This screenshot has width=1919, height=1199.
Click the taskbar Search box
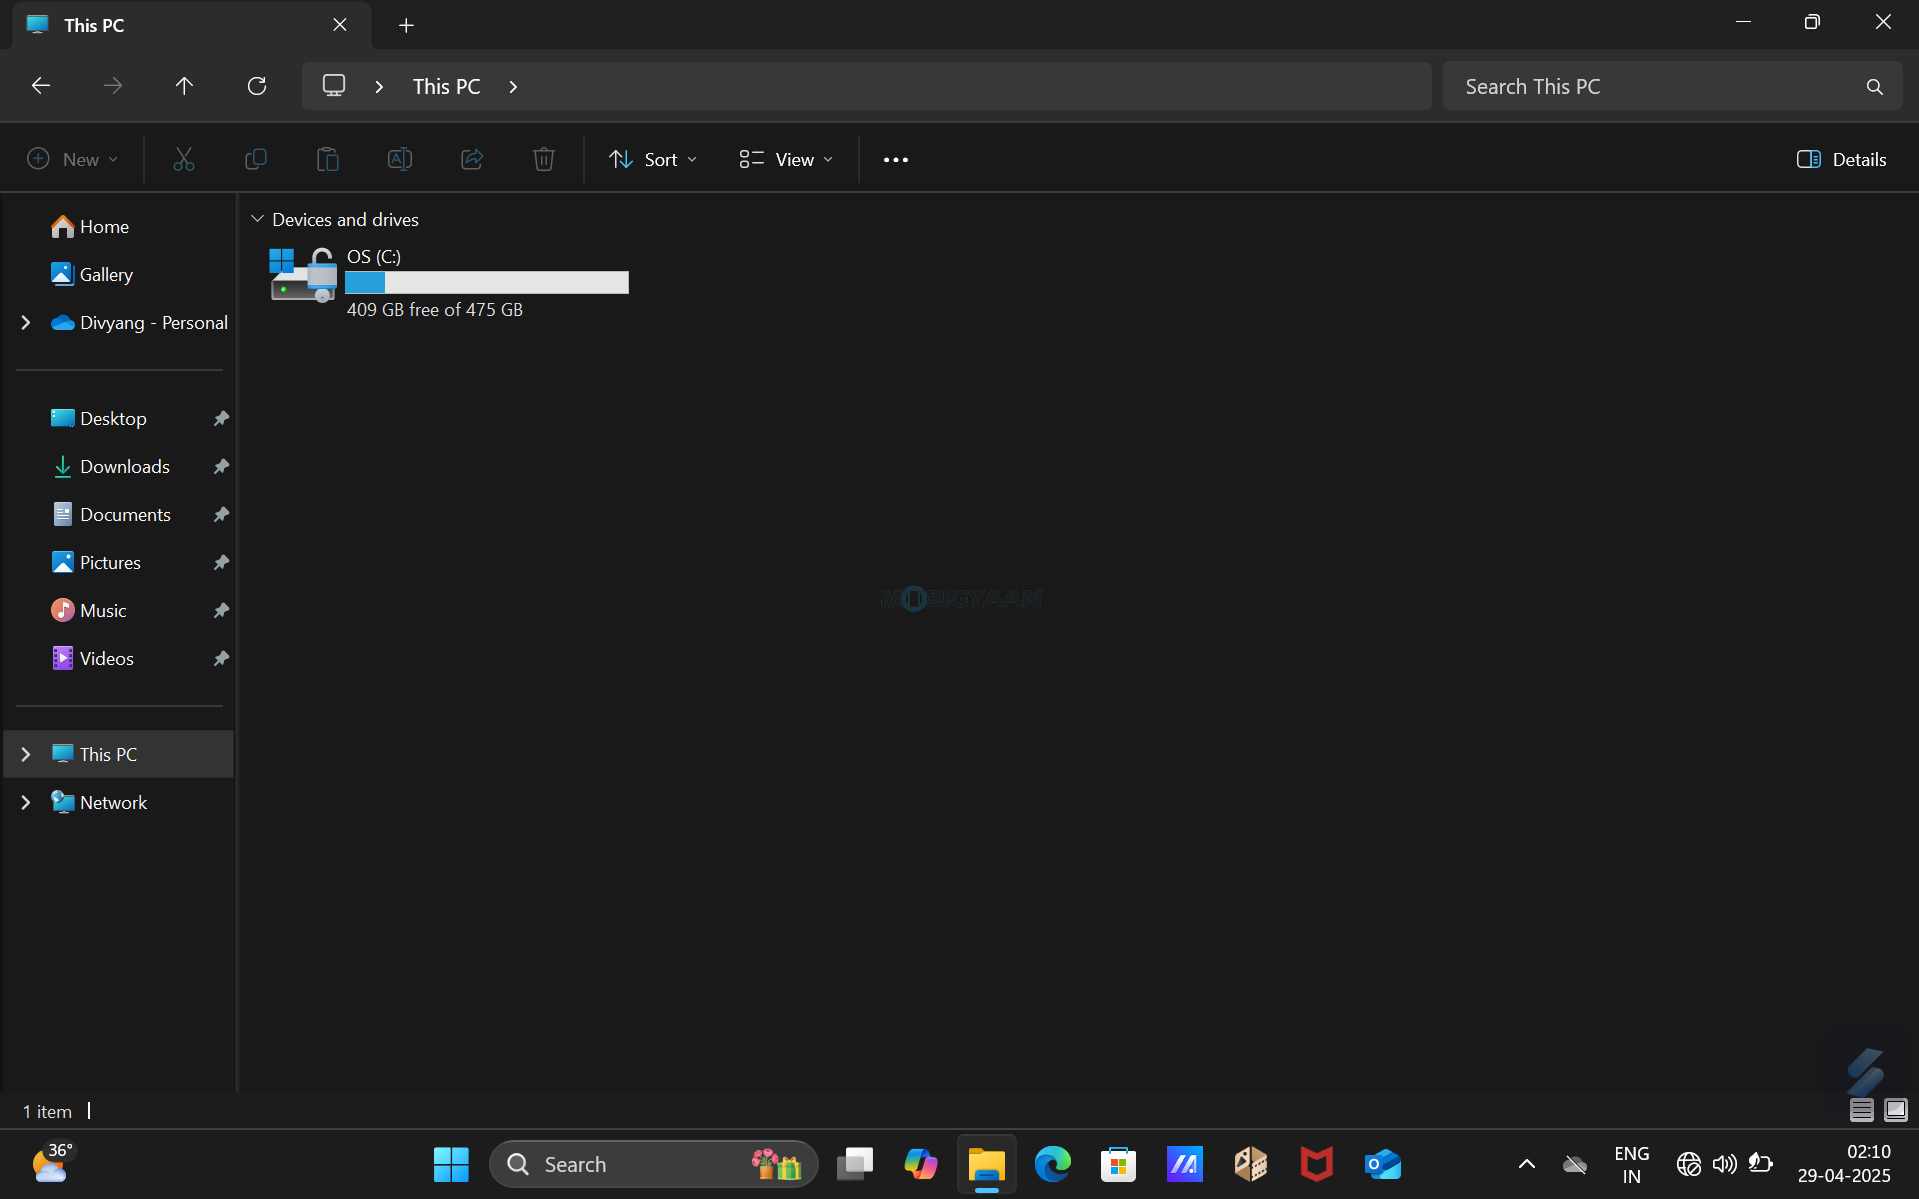[x=654, y=1164]
